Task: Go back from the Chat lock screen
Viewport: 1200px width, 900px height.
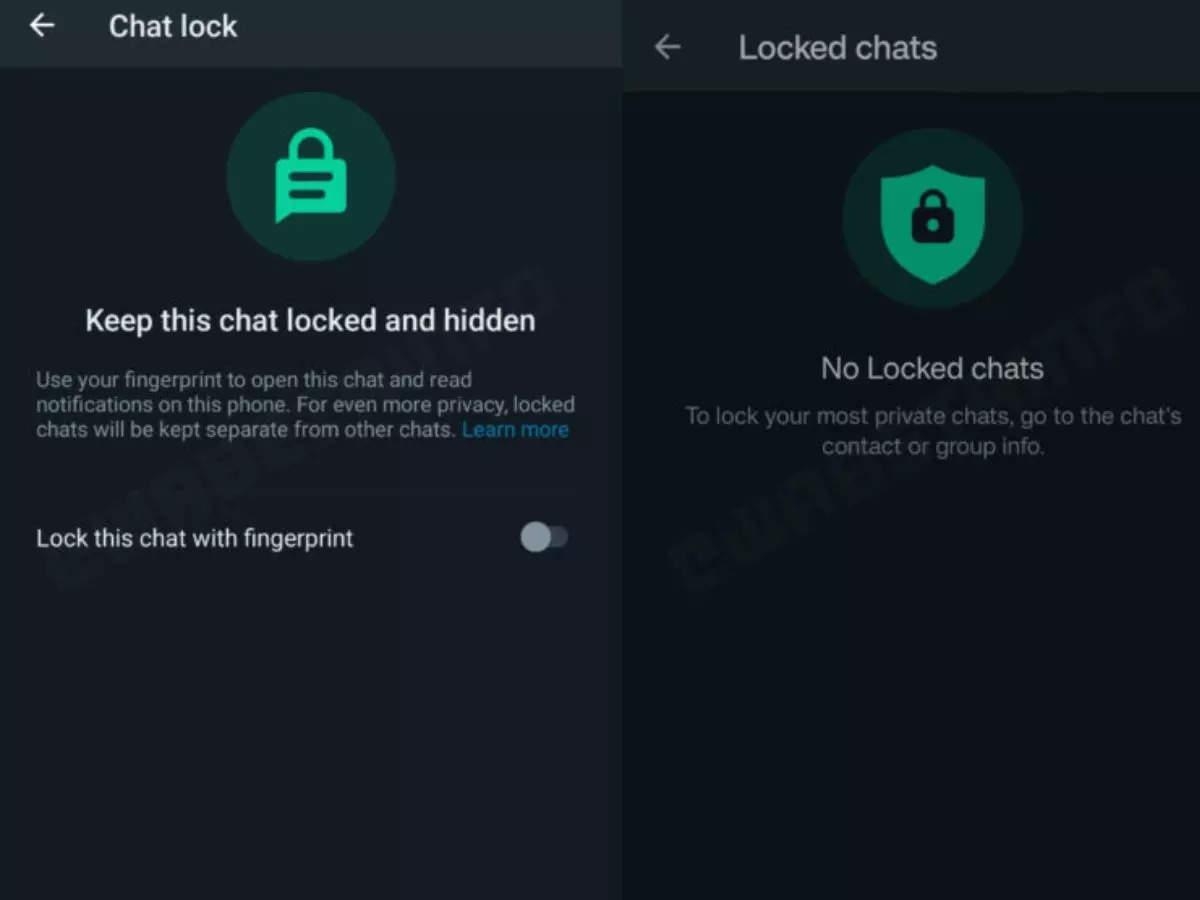Action: tap(42, 26)
